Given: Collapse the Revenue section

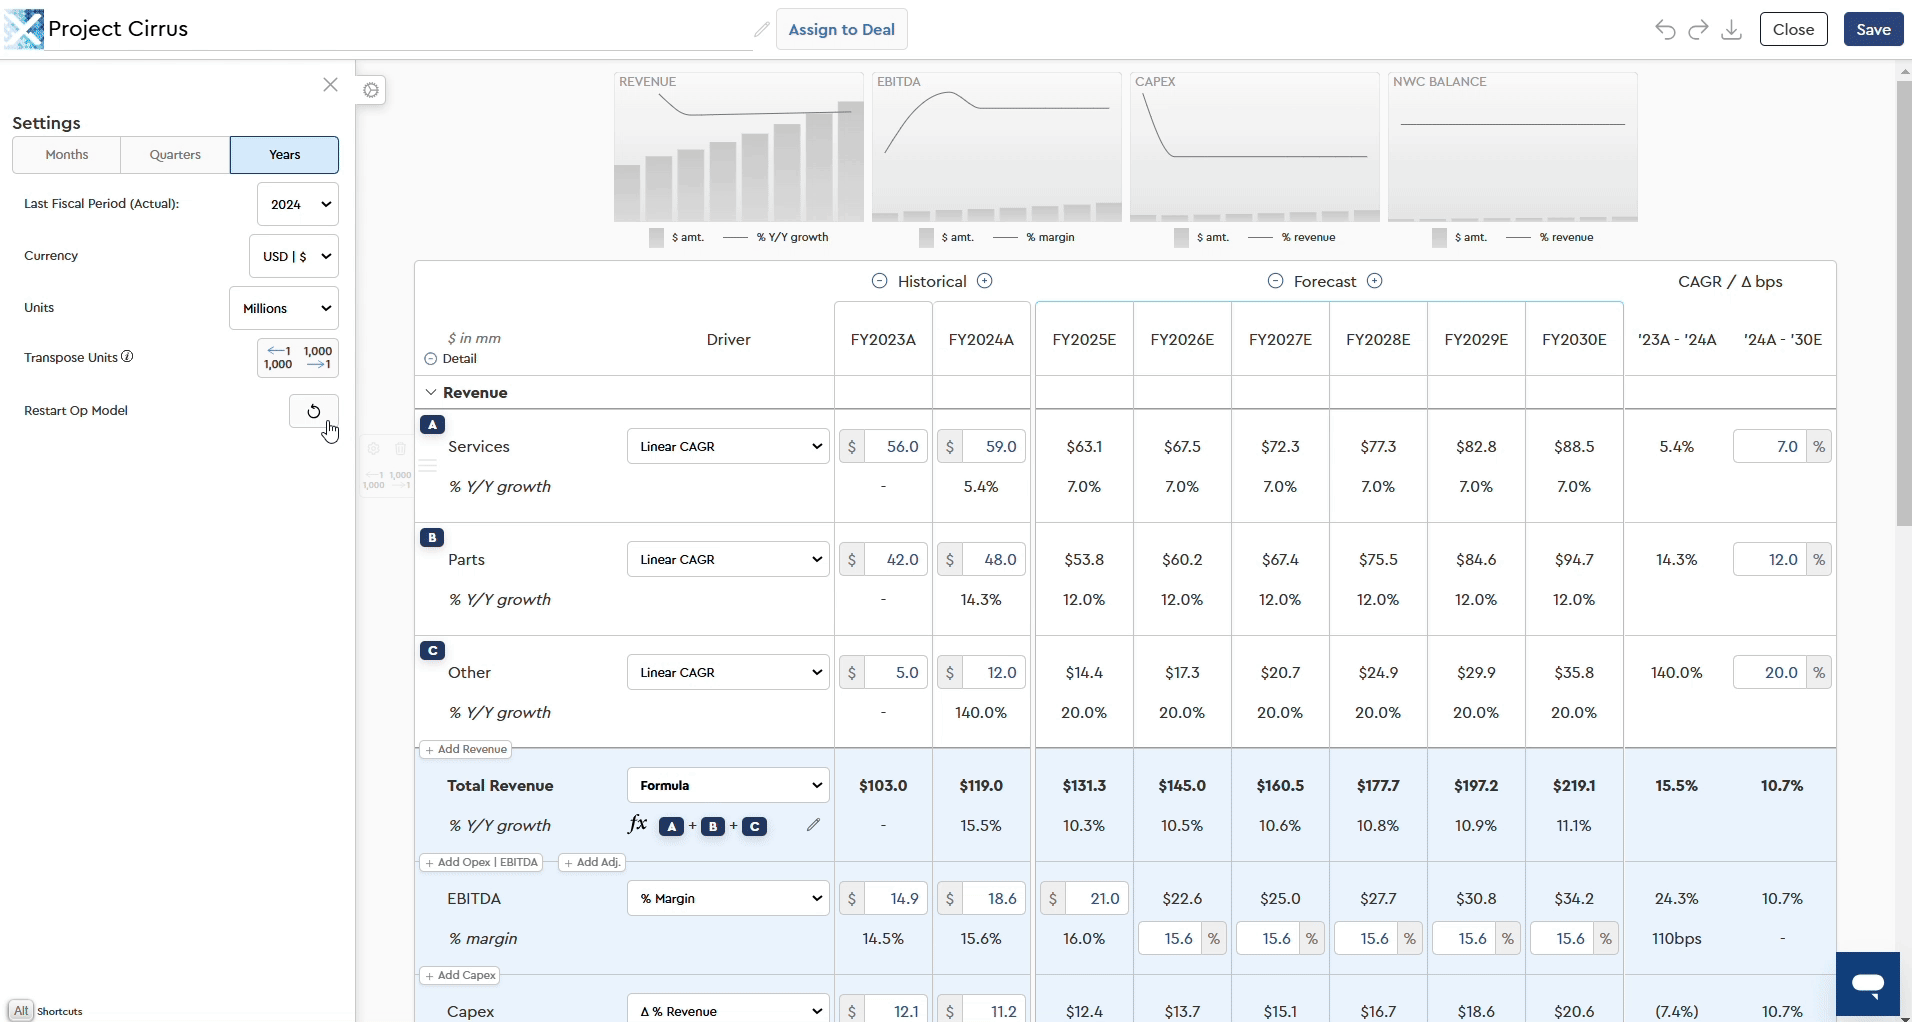Looking at the screenshot, I should pos(431,393).
